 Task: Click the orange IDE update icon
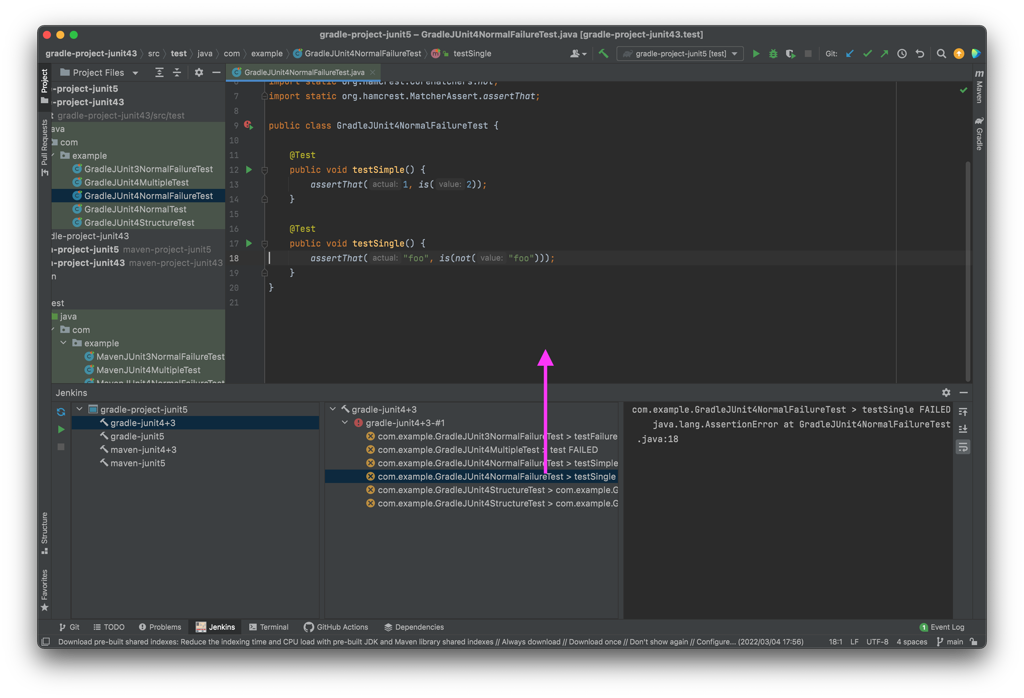959,54
